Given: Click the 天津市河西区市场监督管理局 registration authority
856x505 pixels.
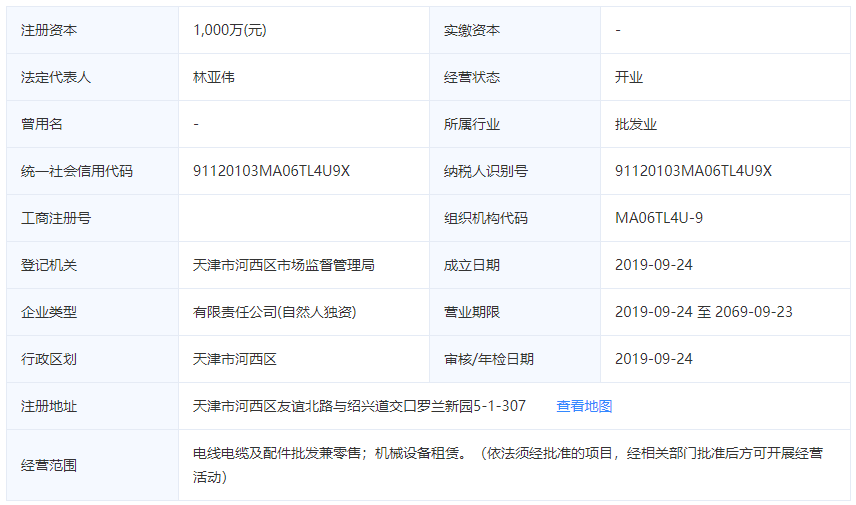Looking at the screenshot, I should (x=284, y=265).
